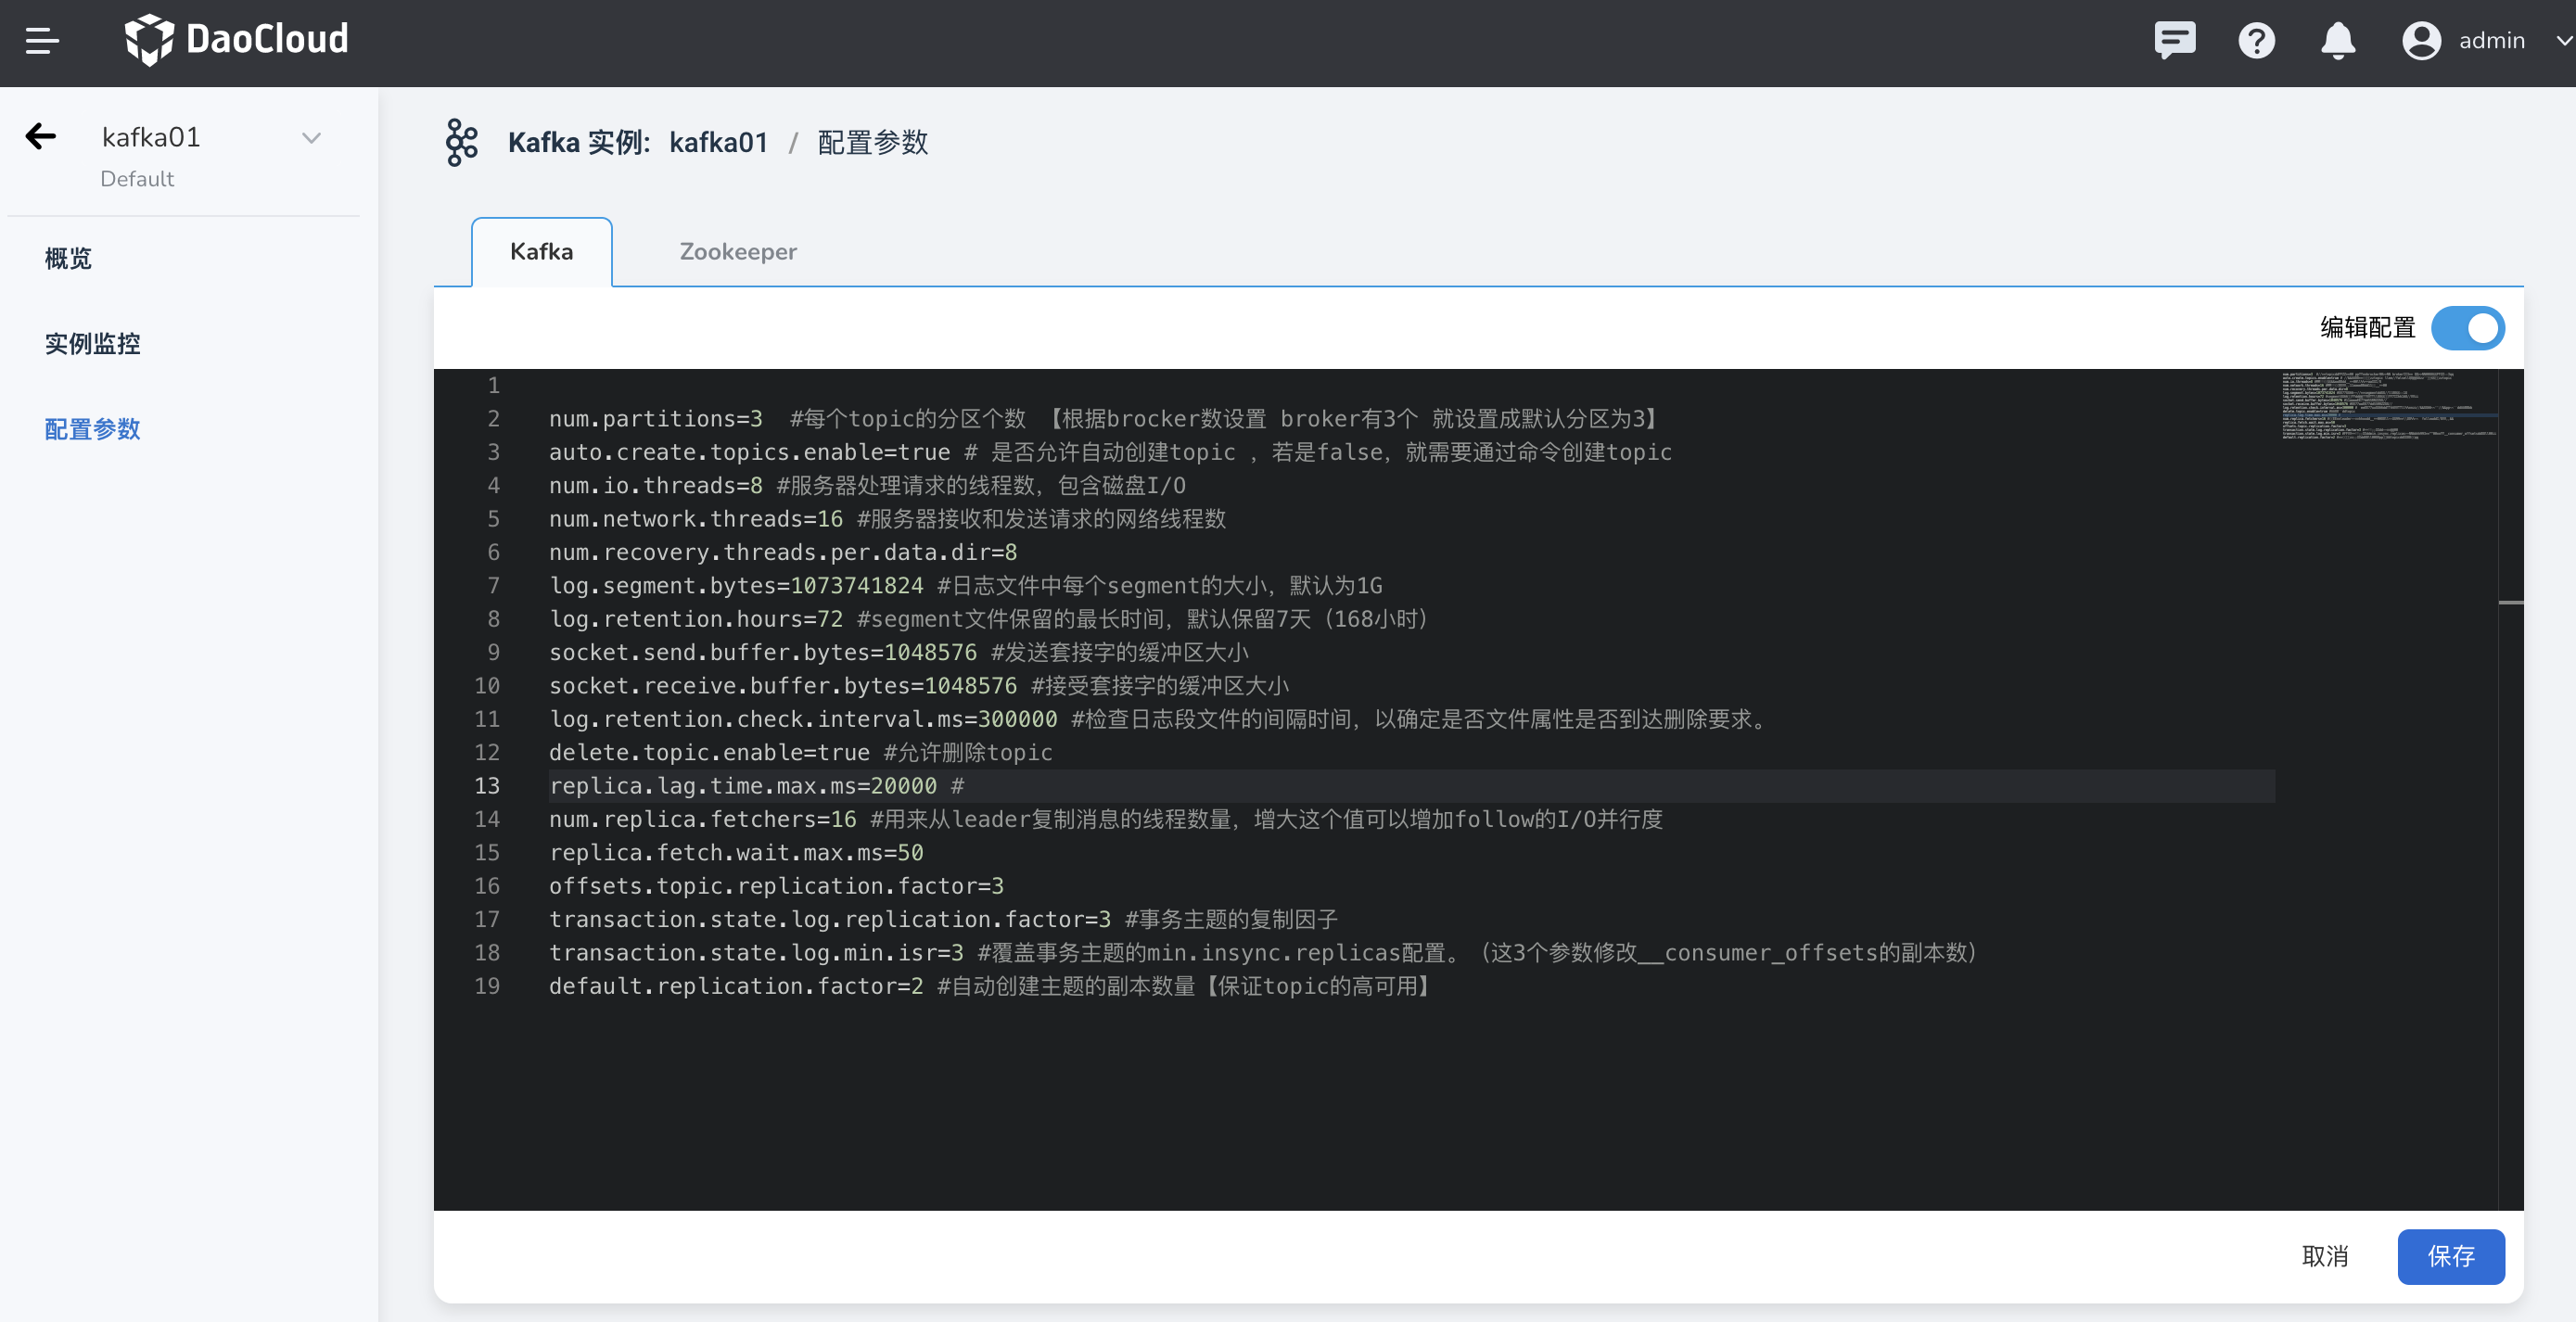The width and height of the screenshot is (2576, 1322).
Task: Switch to the Zookeeper tab
Action: pyautogui.click(x=737, y=251)
